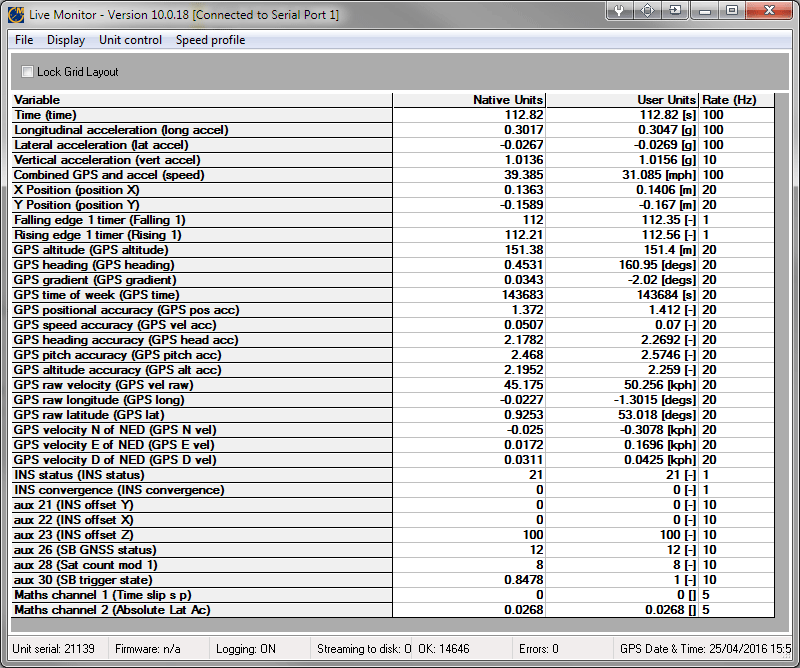This screenshot has height=668, width=800.
Task: Click the Live Monitor app icon
Action: pos(14,14)
